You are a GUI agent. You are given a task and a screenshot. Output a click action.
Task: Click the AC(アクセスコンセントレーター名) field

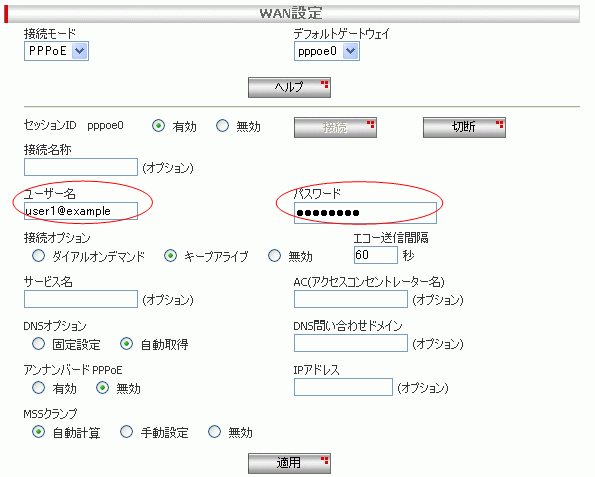click(x=351, y=299)
